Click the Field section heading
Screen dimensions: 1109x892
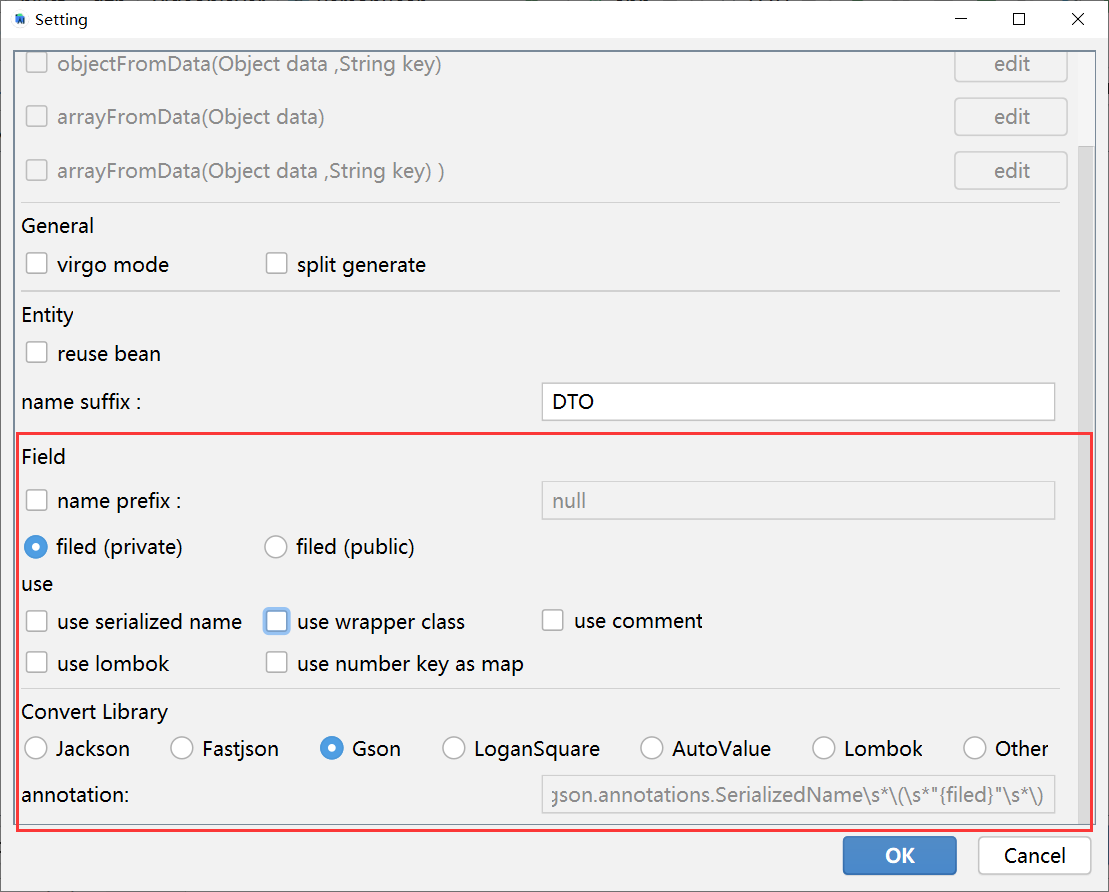click(43, 456)
